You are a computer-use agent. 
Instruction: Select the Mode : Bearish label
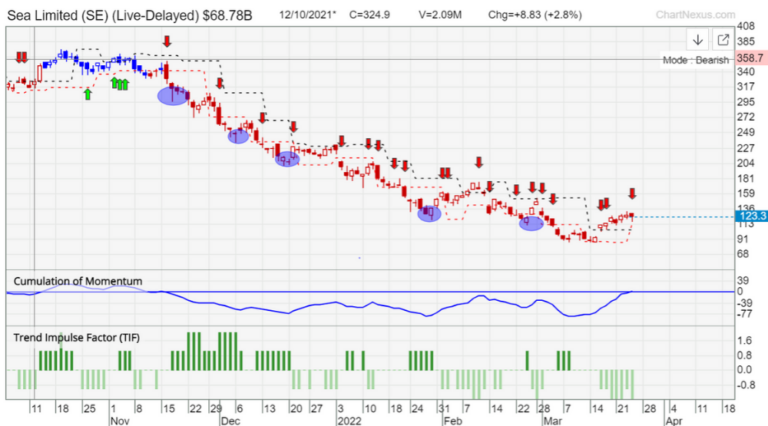(696, 60)
